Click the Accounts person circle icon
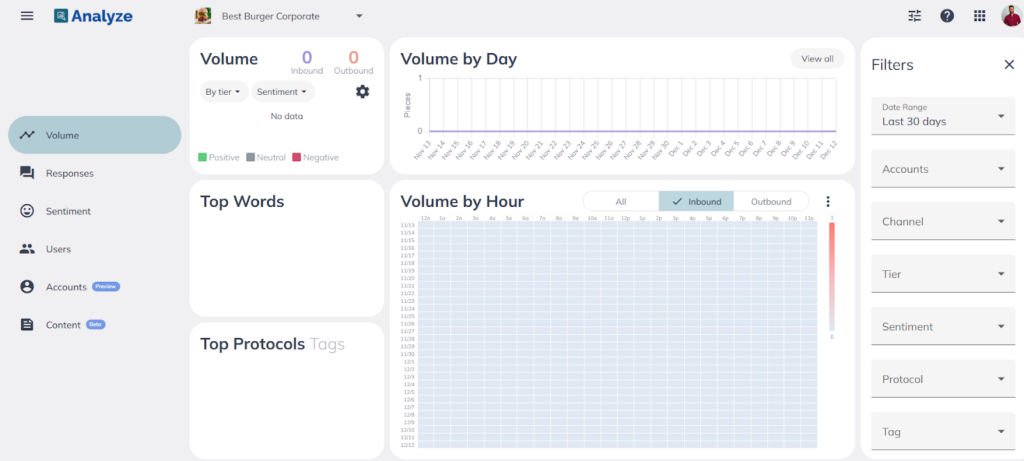1024x461 pixels. click(27, 287)
